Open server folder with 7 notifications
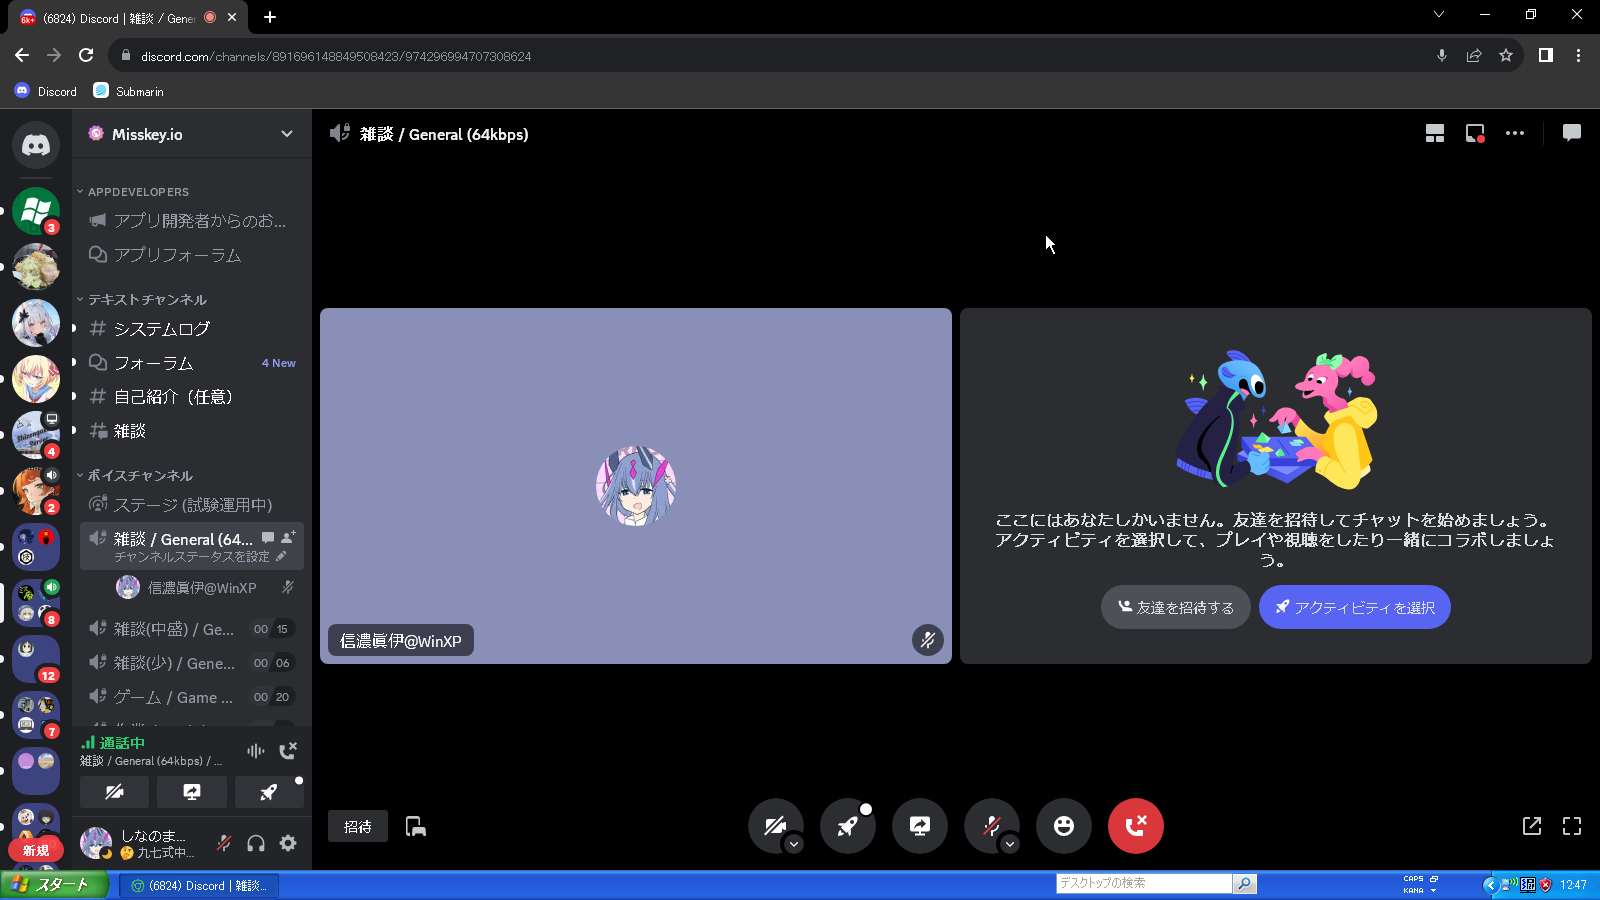1600x900 pixels. [36, 715]
